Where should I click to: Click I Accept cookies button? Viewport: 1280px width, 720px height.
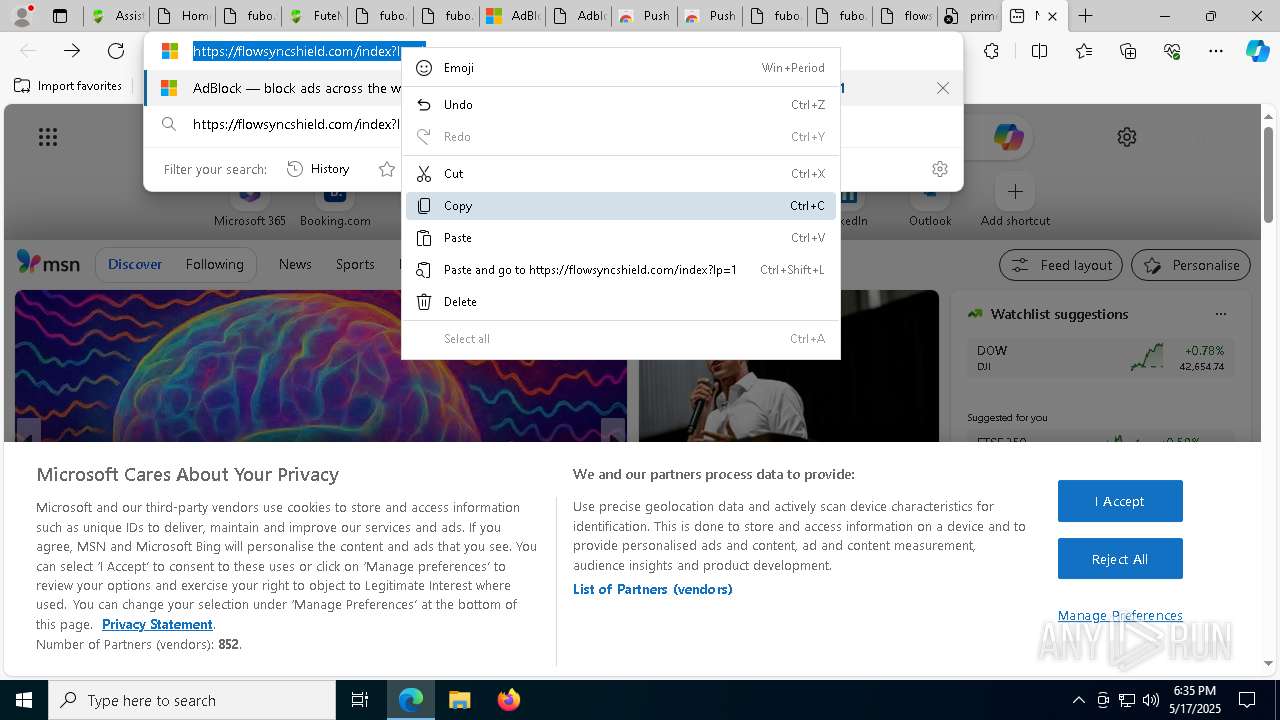coord(1120,501)
